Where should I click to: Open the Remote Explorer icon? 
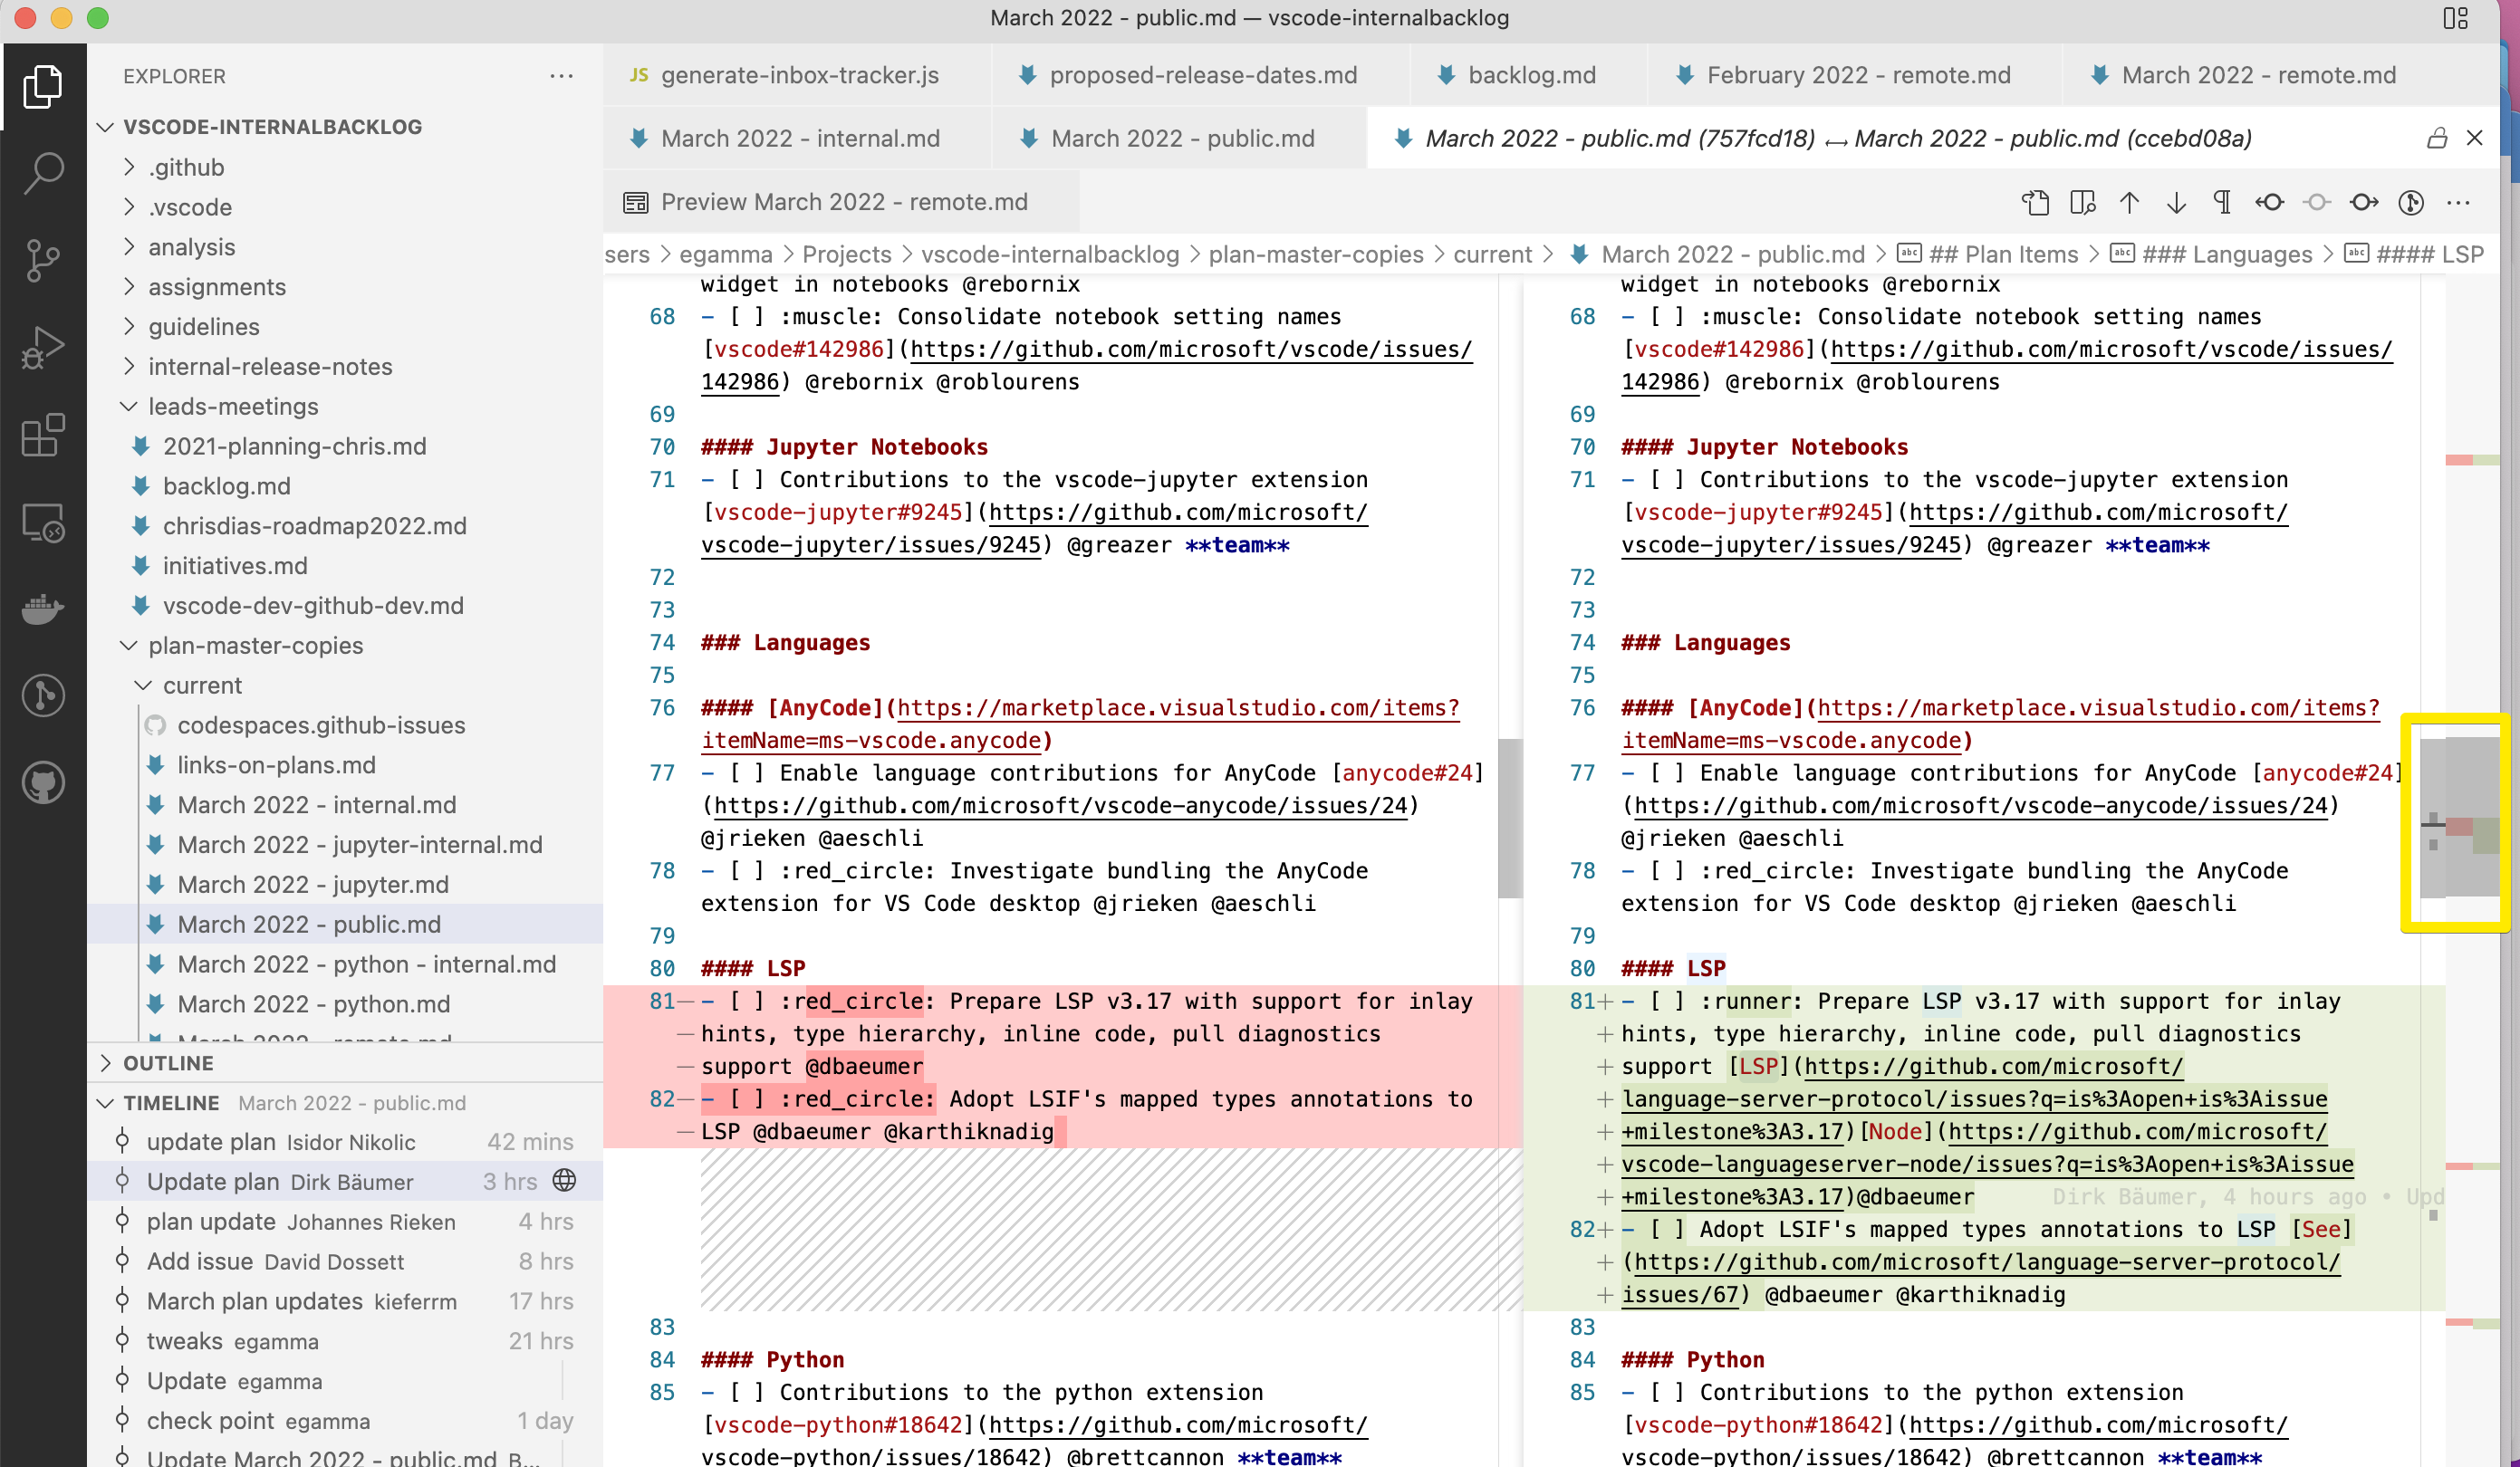pyautogui.click(x=42, y=523)
